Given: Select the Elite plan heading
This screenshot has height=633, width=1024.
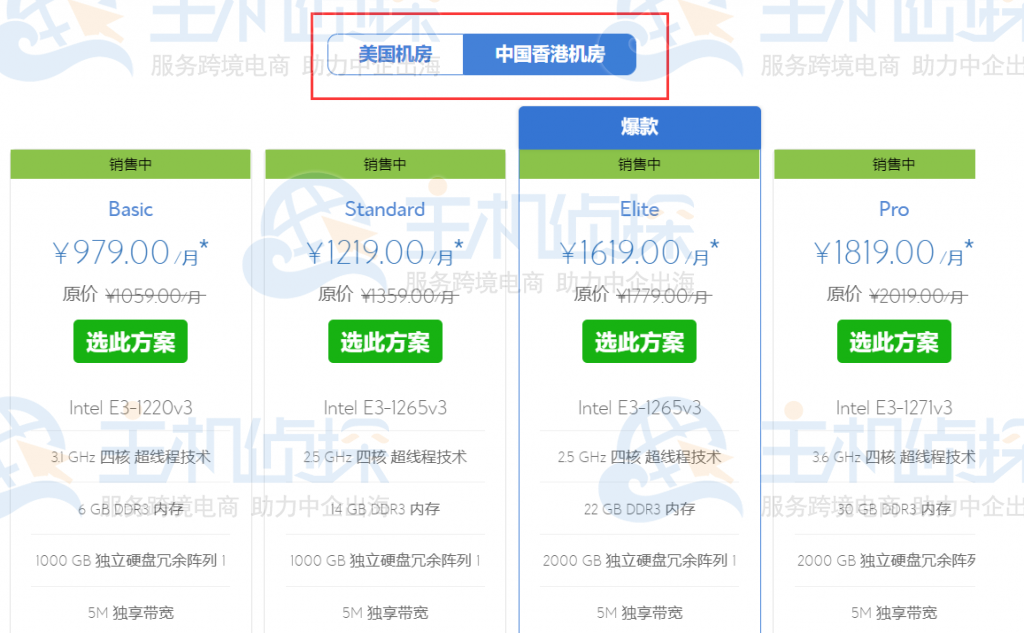Looking at the screenshot, I should [640, 209].
